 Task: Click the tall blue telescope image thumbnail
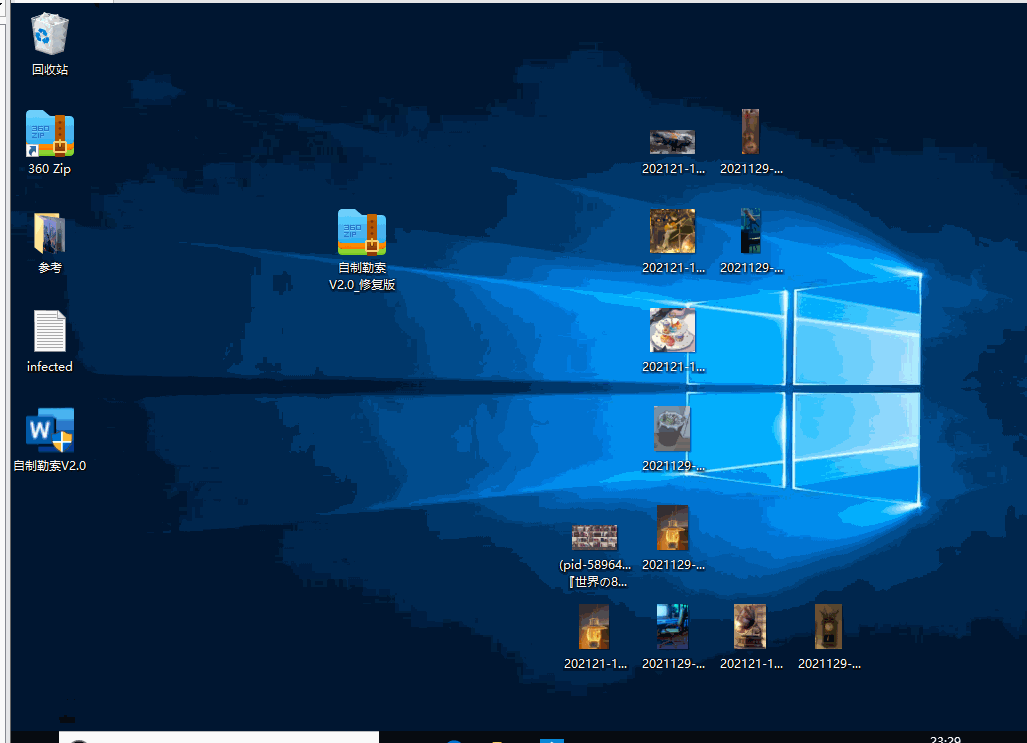(x=750, y=231)
